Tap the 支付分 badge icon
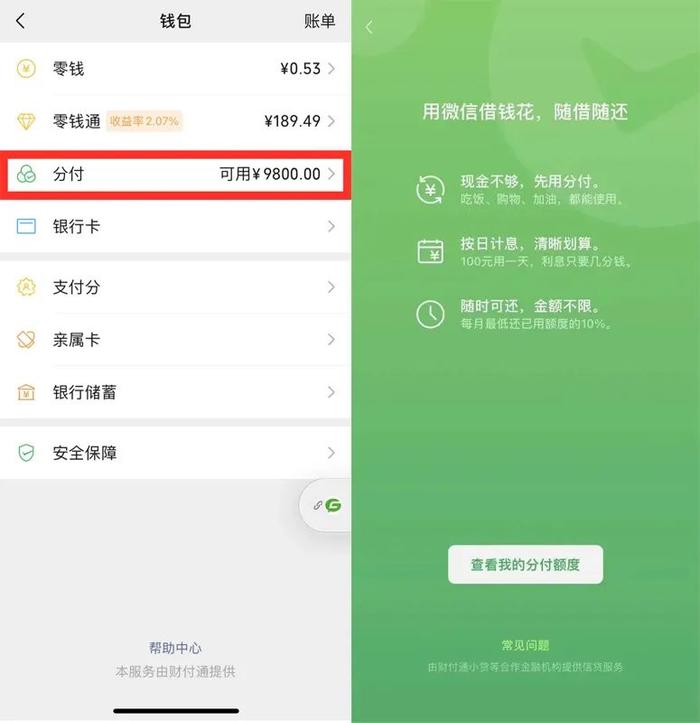The width and height of the screenshot is (700, 723). (26, 287)
